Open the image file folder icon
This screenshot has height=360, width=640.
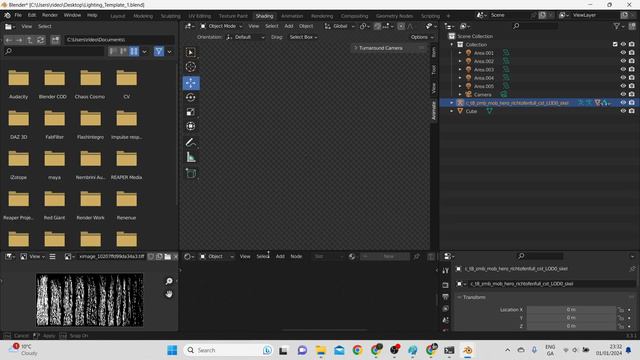point(167,256)
